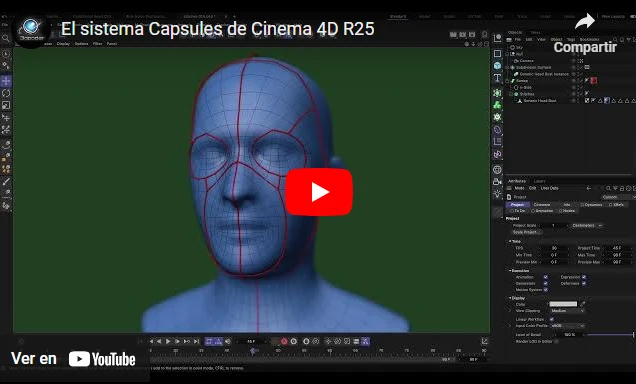Click the red Record keyframe button
Screen dimensions: 636x384
[x=284, y=341]
